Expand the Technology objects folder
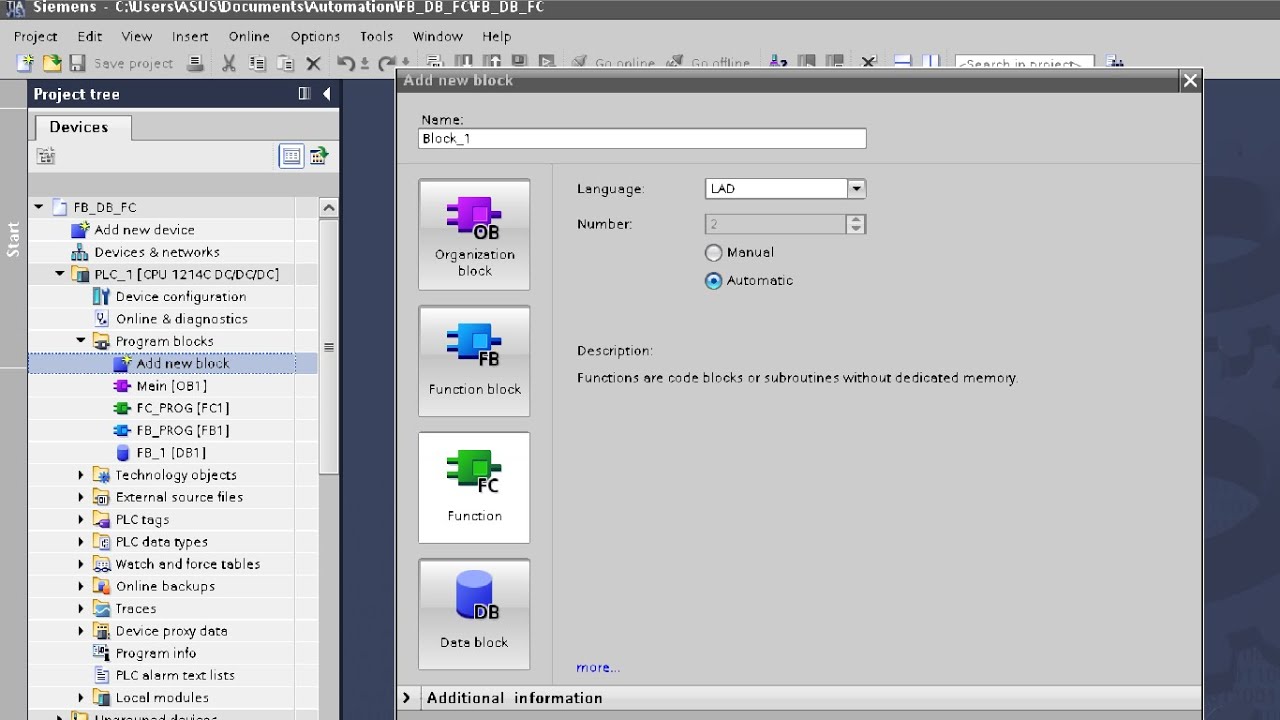Viewport: 1280px width, 720px height. [81, 475]
